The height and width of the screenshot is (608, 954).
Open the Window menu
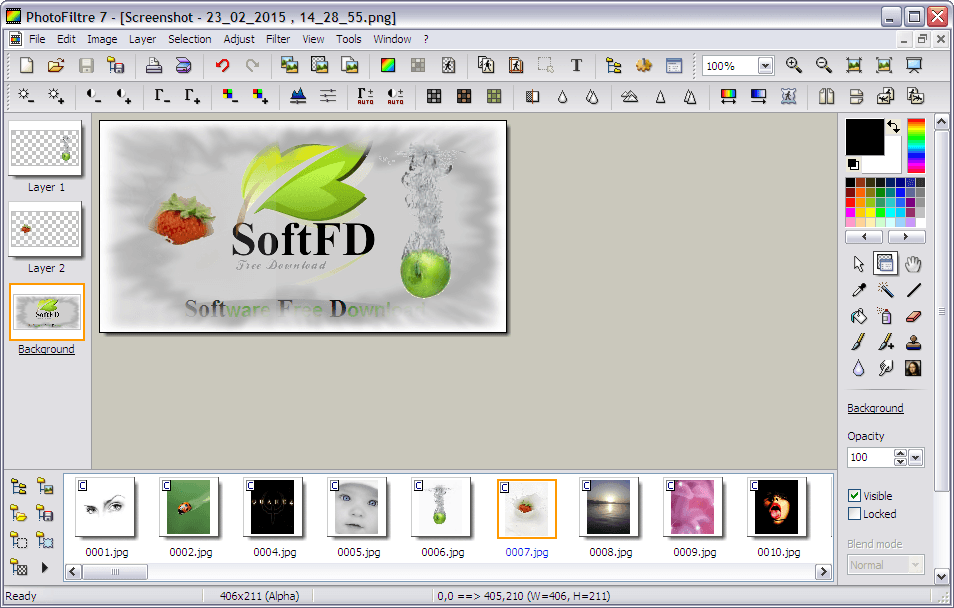click(392, 39)
